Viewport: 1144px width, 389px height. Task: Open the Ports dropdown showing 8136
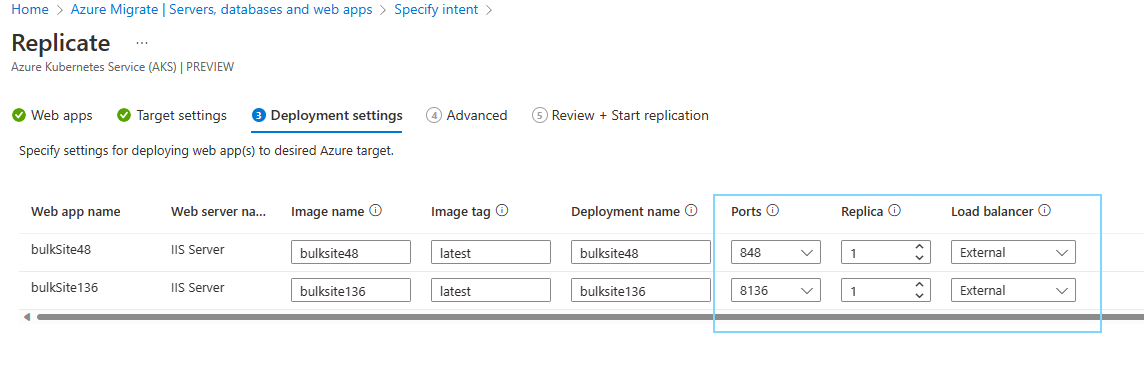776,290
